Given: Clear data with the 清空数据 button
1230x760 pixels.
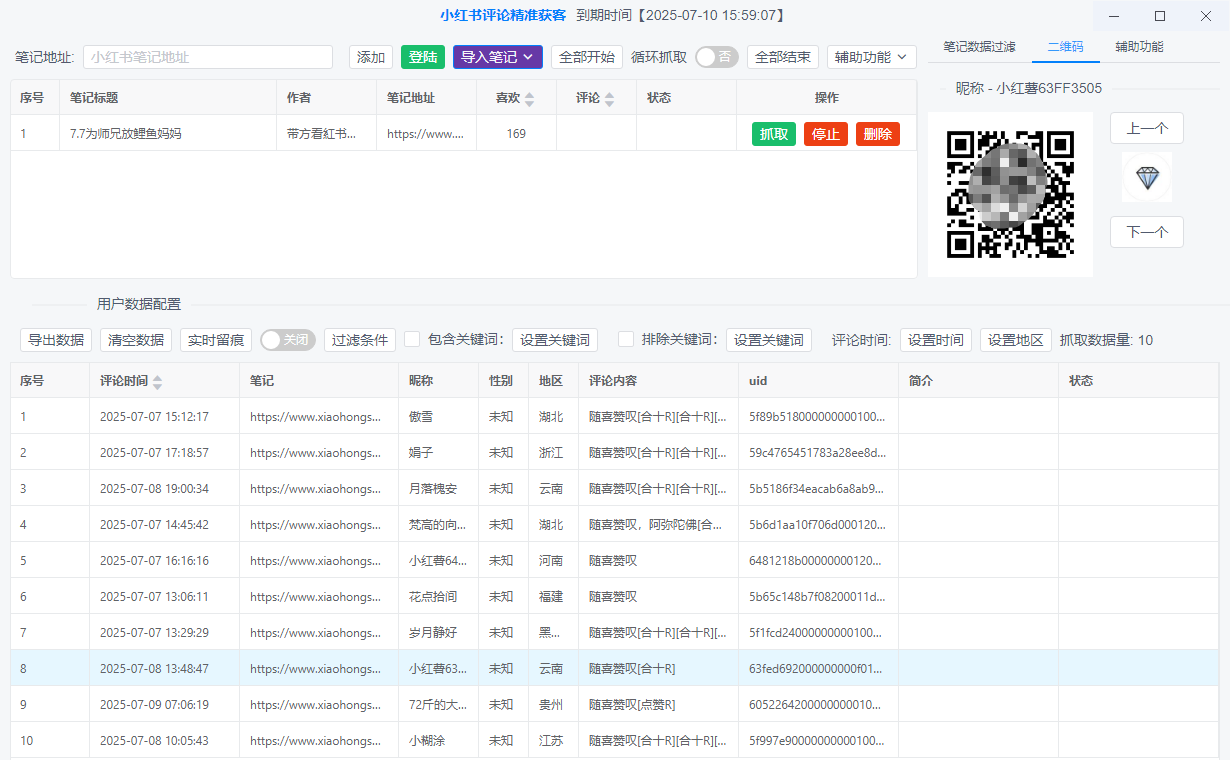Looking at the screenshot, I should point(136,340).
